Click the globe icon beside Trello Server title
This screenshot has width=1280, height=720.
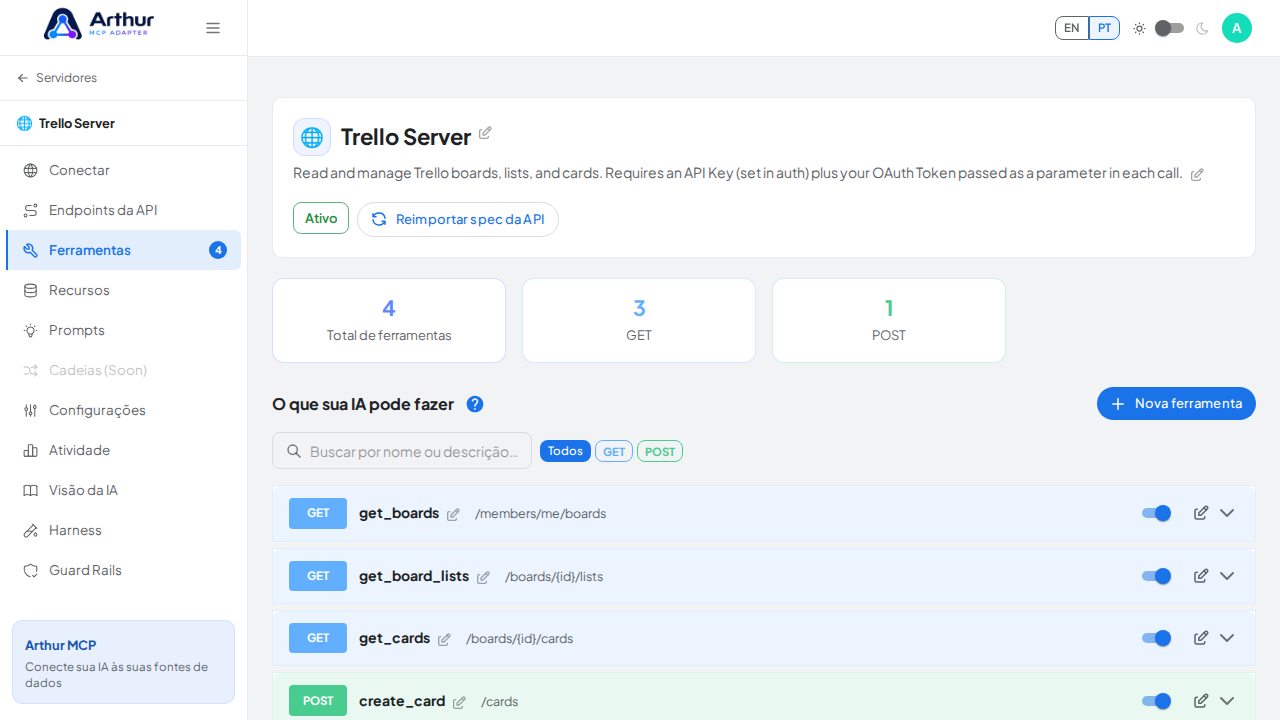click(x=312, y=137)
